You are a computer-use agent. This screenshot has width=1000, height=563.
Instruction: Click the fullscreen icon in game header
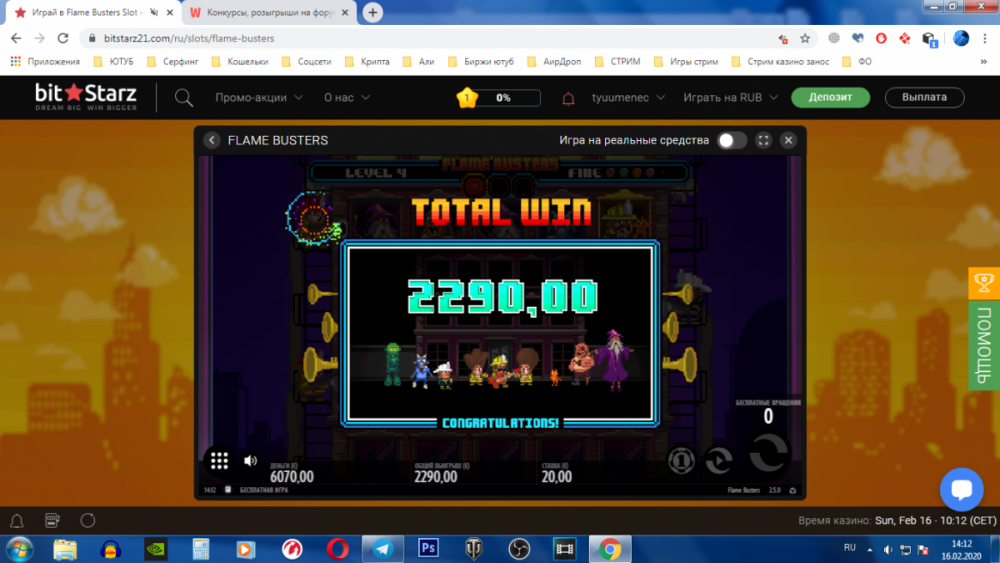click(x=763, y=140)
